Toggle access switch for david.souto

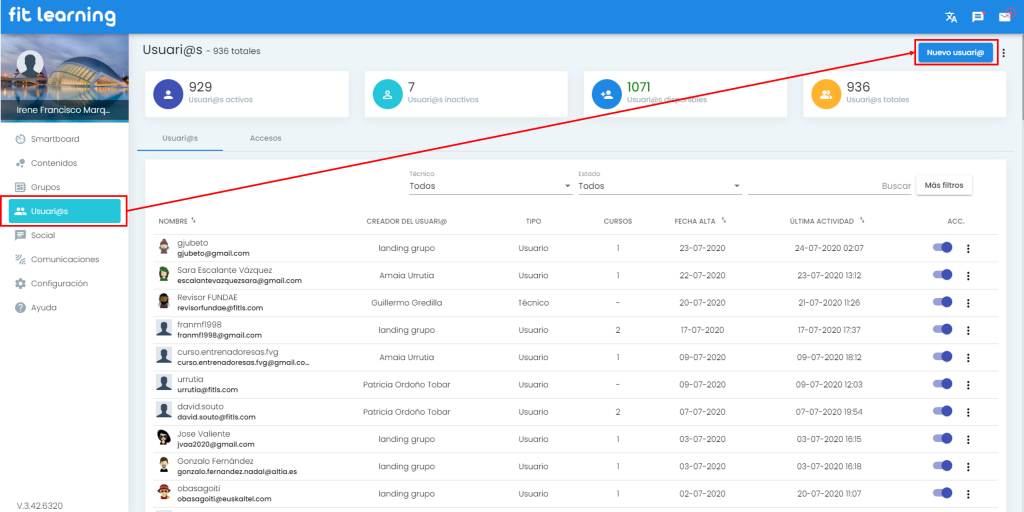click(942, 411)
